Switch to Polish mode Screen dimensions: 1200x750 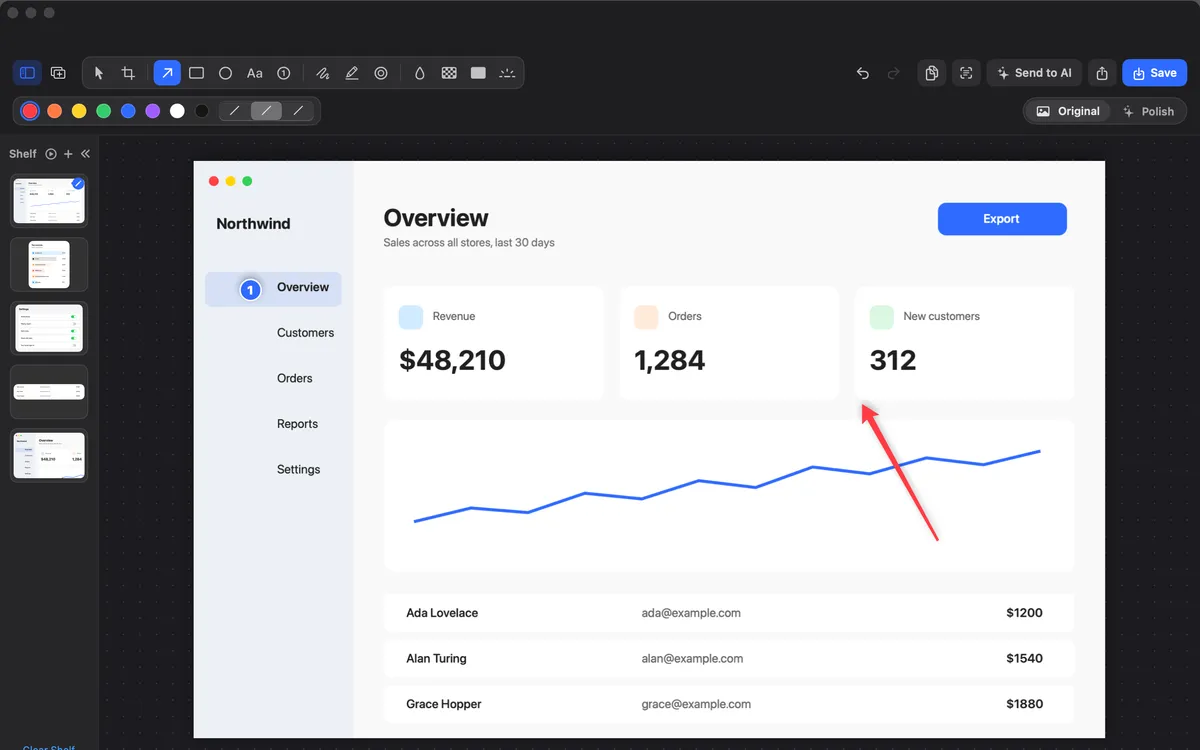1149,111
